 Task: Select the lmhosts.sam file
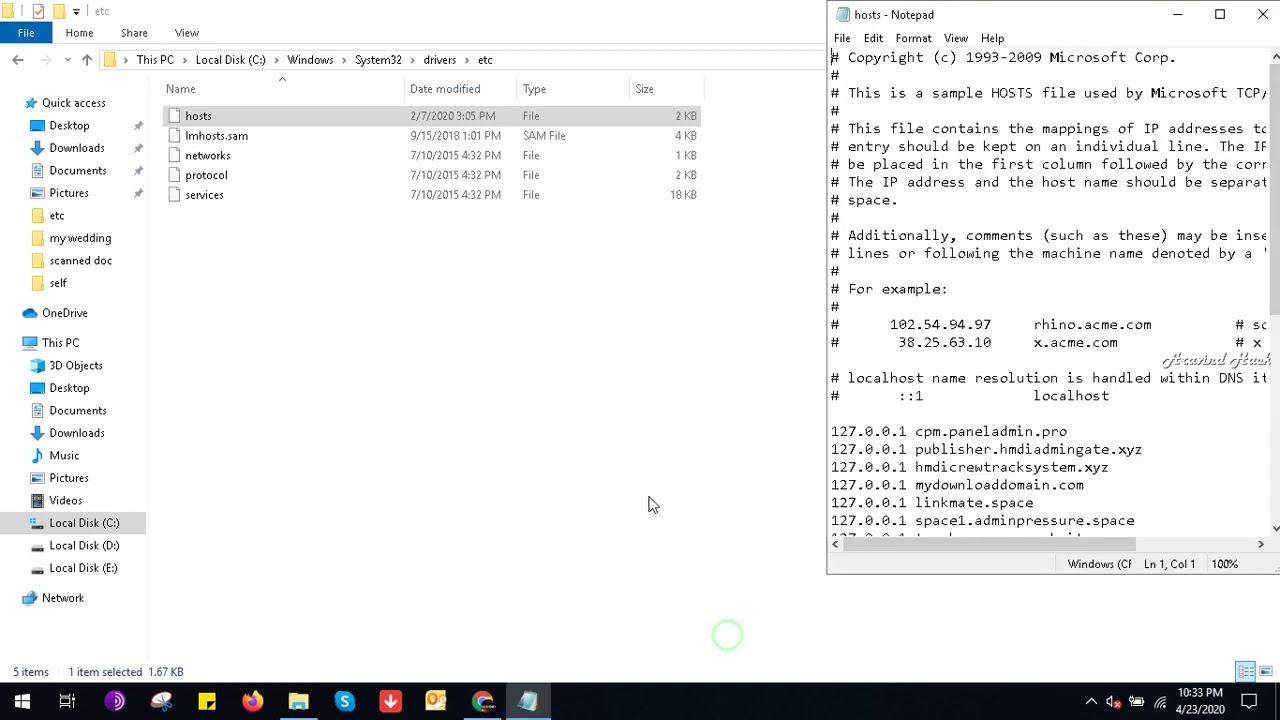click(216, 136)
